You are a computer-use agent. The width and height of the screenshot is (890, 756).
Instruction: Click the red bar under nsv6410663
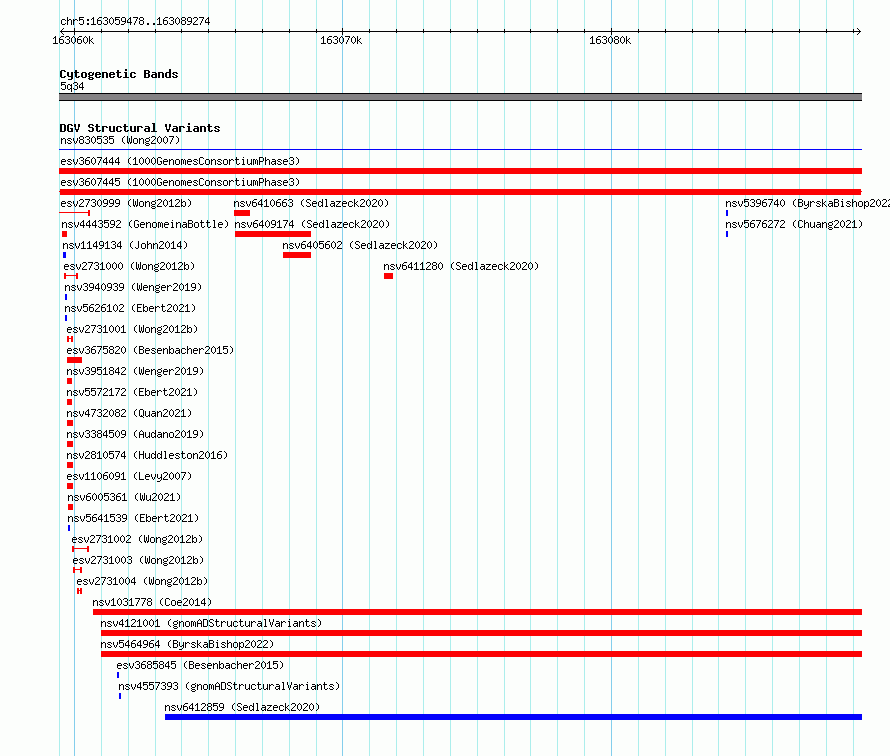[x=242, y=213]
